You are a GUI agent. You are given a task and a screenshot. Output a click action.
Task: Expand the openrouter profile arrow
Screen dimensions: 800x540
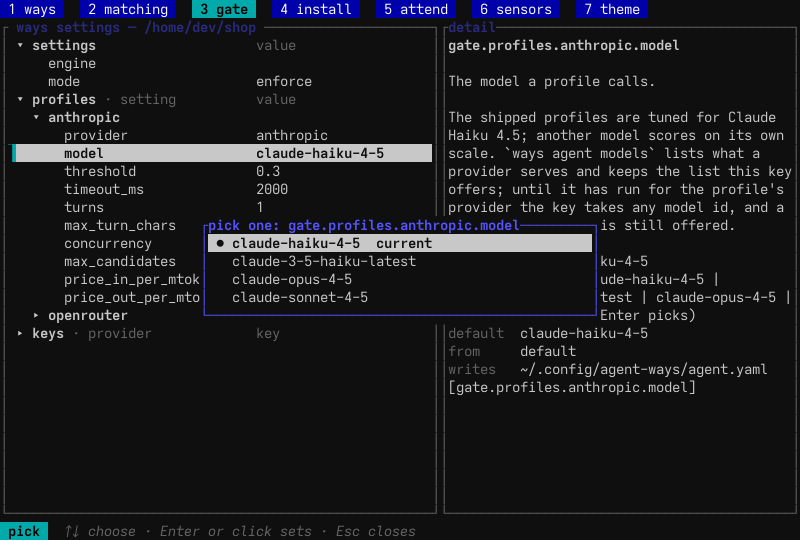tap(36, 315)
